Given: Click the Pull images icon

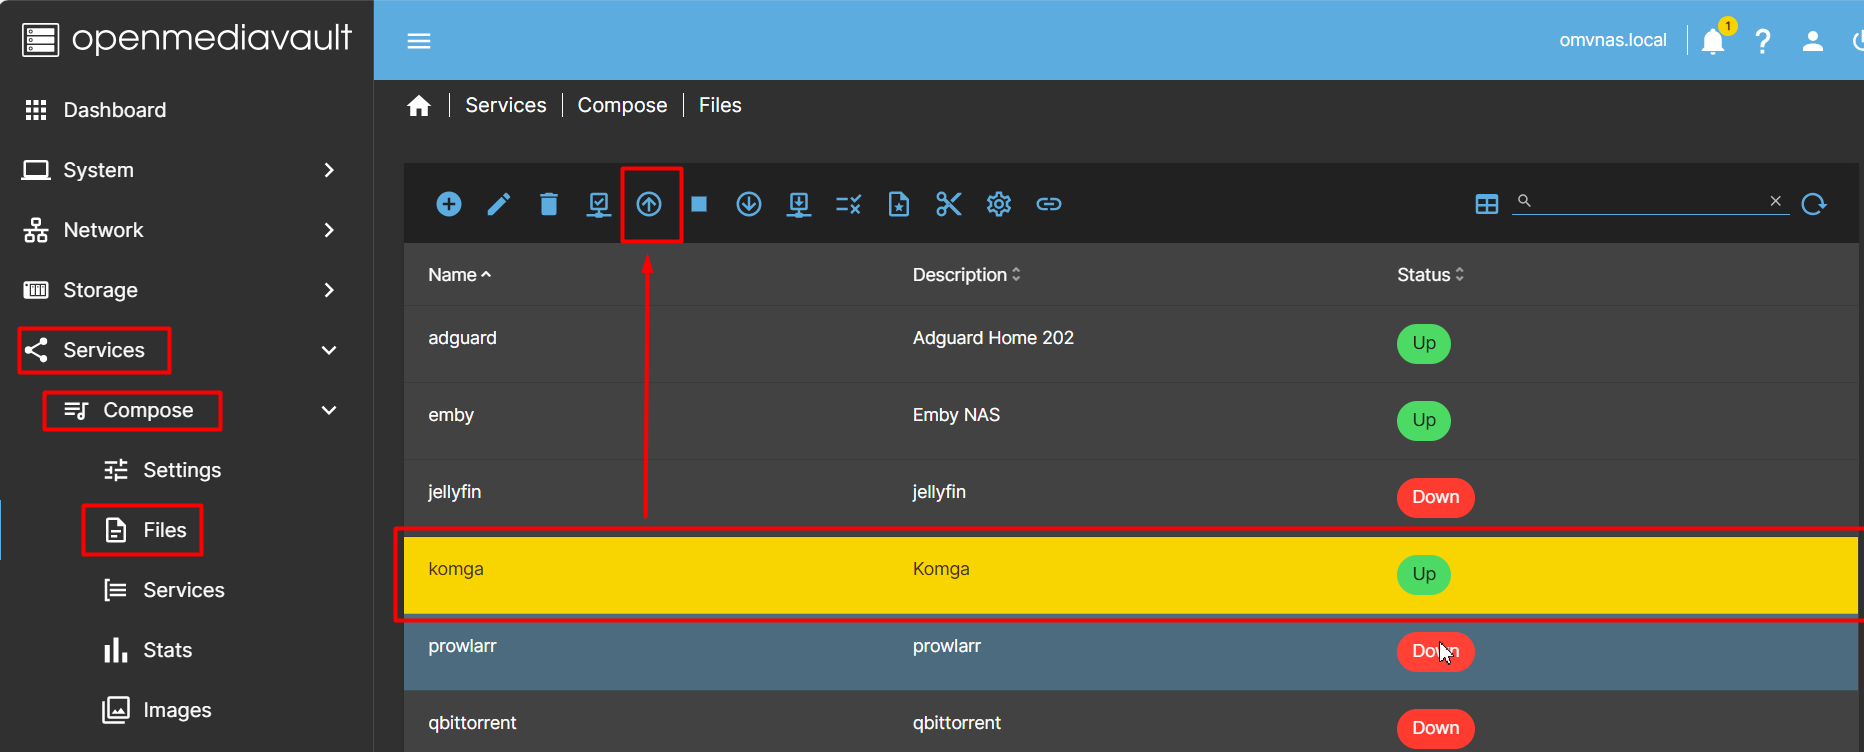Looking at the screenshot, I should (799, 204).
